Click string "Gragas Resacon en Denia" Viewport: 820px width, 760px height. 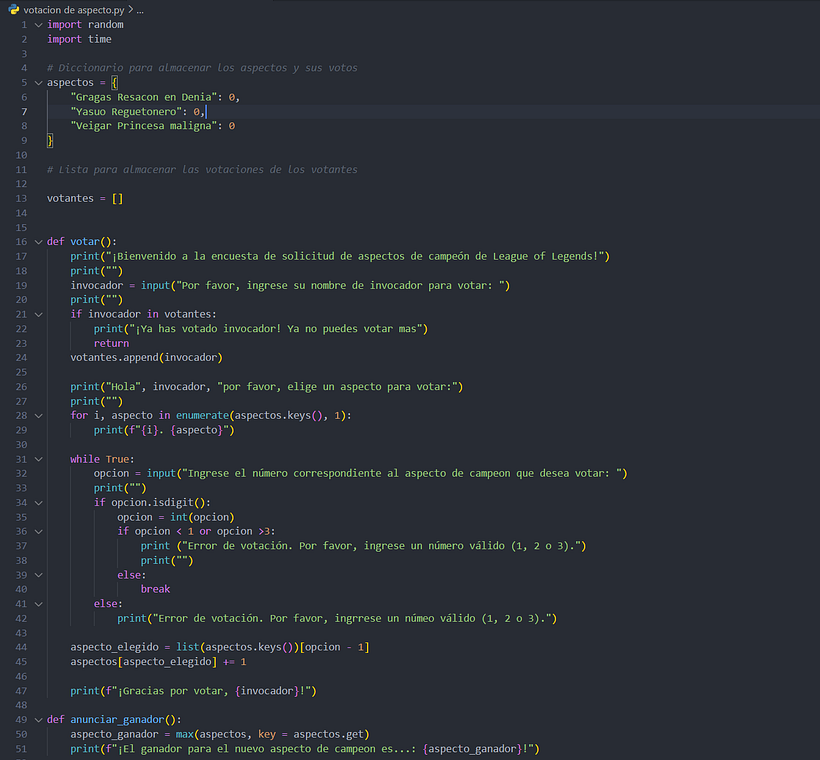coord(144,97)
